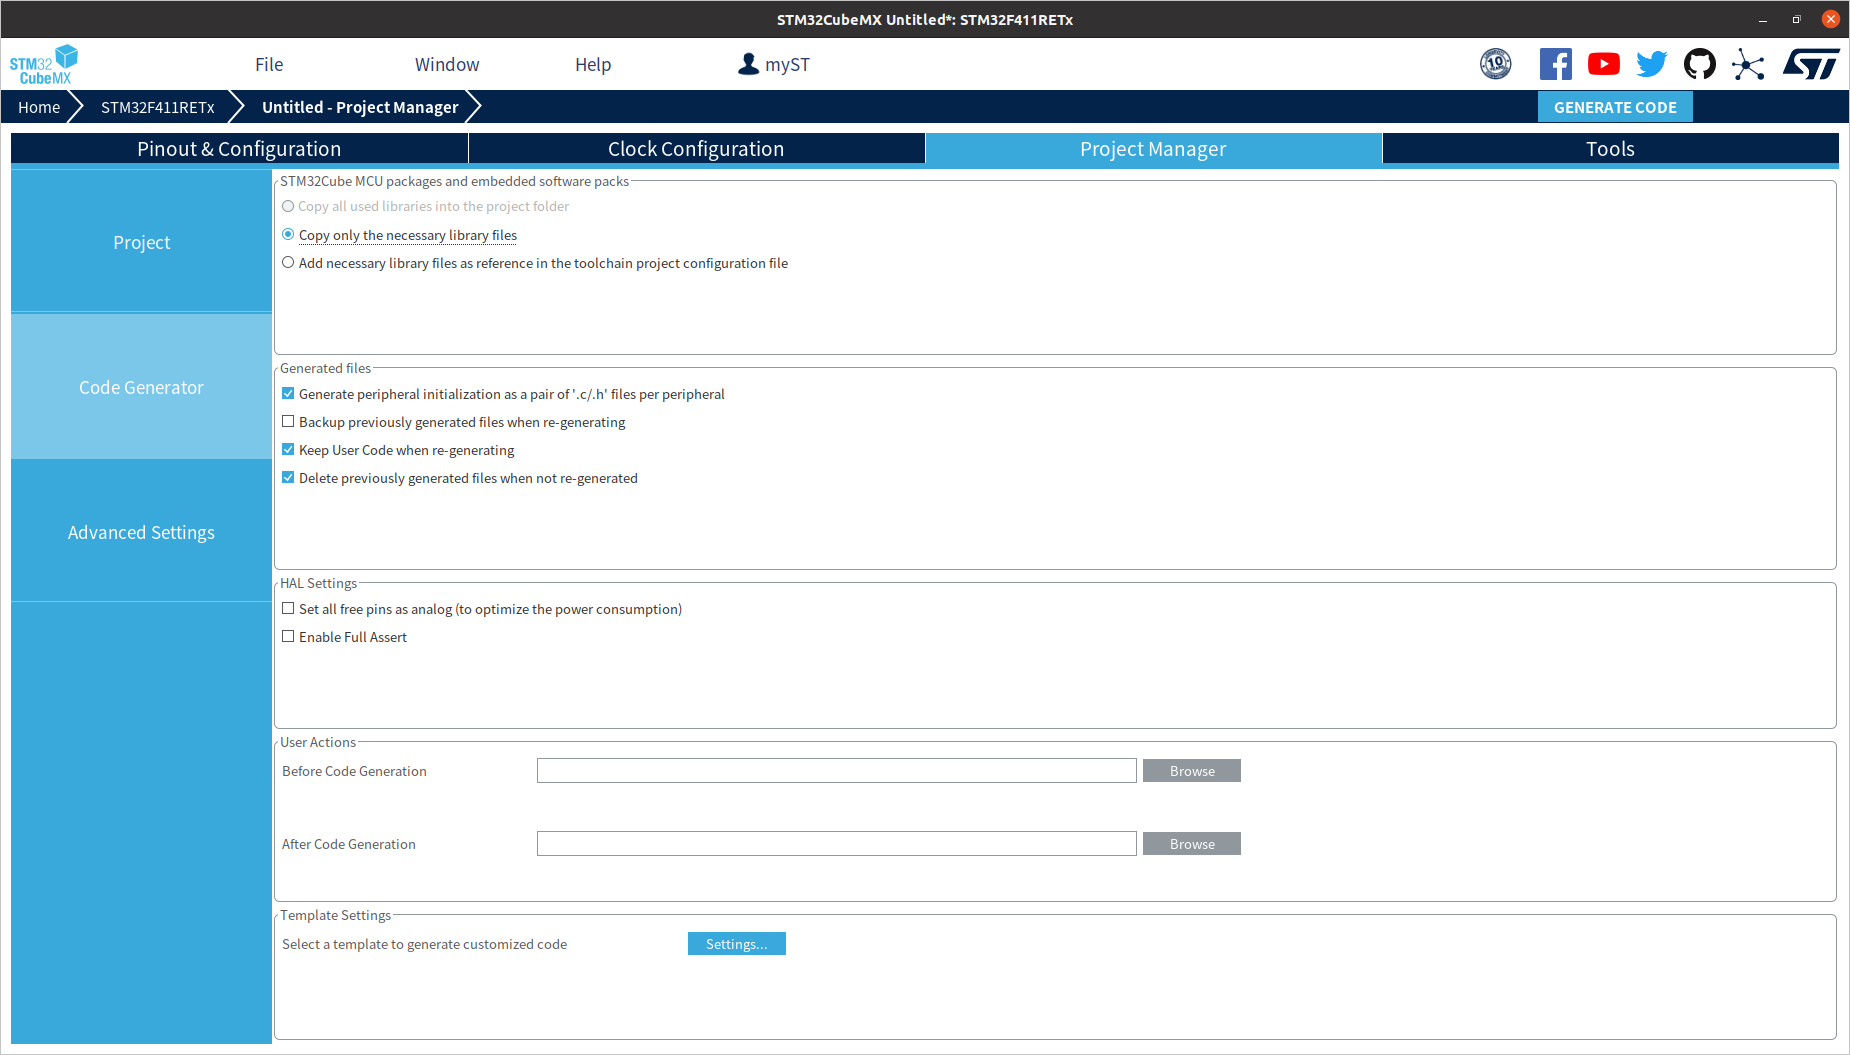
Task: Click the ST company logo icon
Action: [x=1811, y=64]
